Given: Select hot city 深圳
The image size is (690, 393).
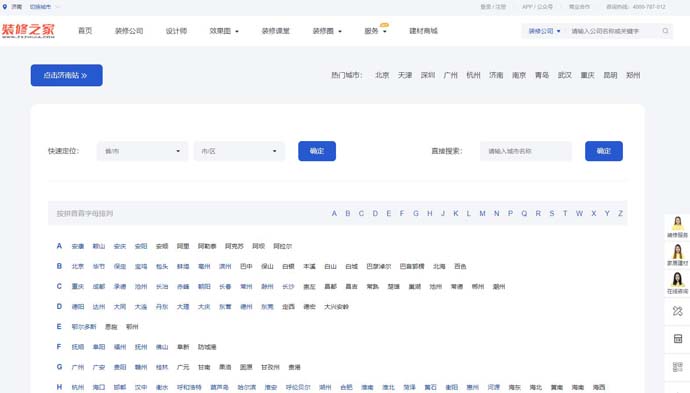Looking at the screenshot, I should pos(428,75).
